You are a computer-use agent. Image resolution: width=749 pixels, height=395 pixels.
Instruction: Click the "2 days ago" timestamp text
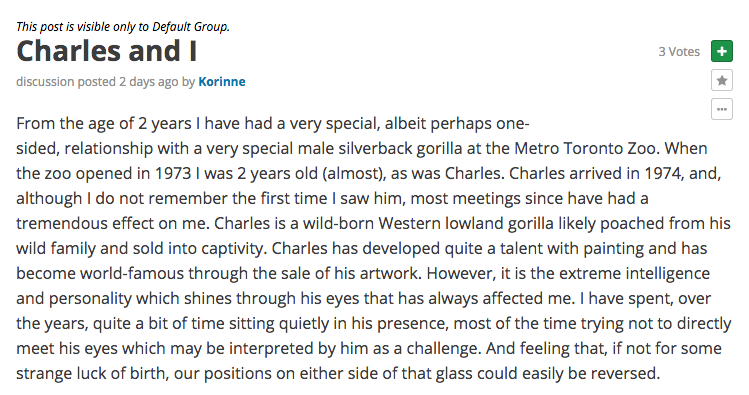pyautogui.click(x=149, y=82)
